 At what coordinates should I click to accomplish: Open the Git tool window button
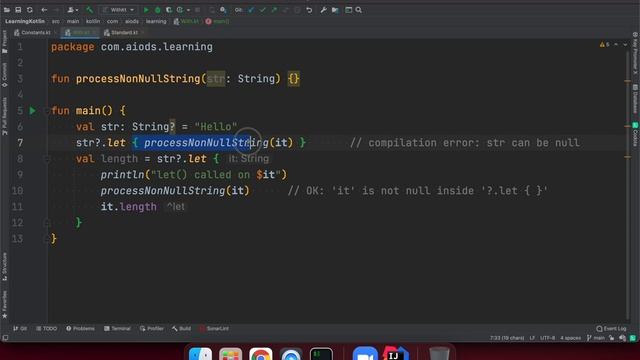20,329
